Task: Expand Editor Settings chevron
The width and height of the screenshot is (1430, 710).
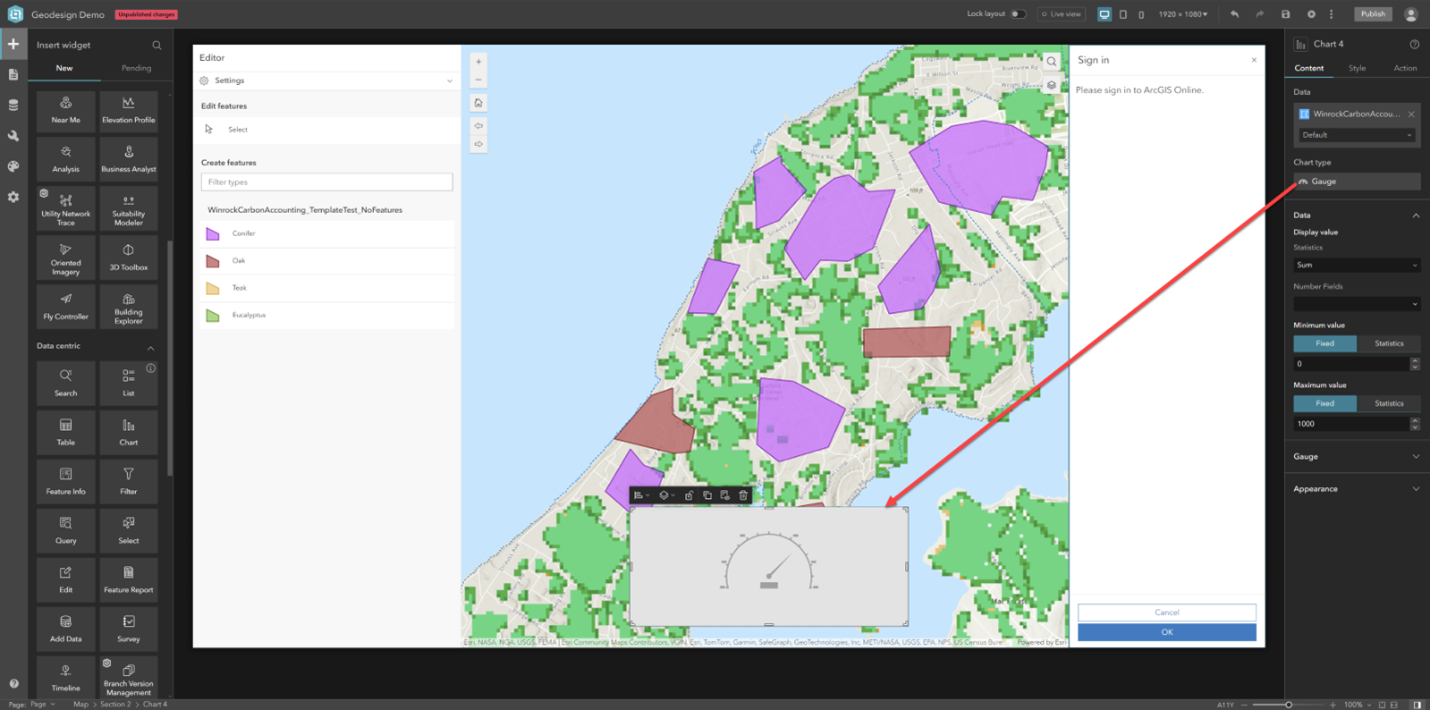Action: coord(450,81)
